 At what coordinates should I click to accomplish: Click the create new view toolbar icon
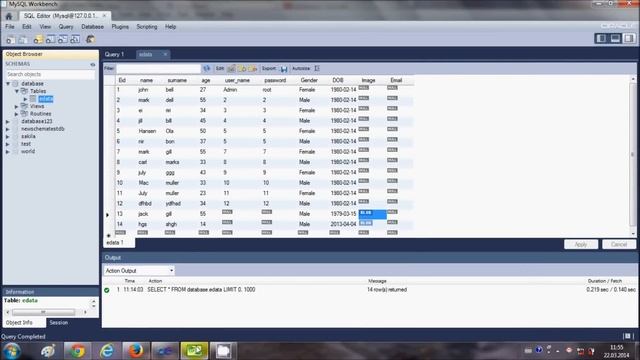pyautogui.click(x=62, y=40)
